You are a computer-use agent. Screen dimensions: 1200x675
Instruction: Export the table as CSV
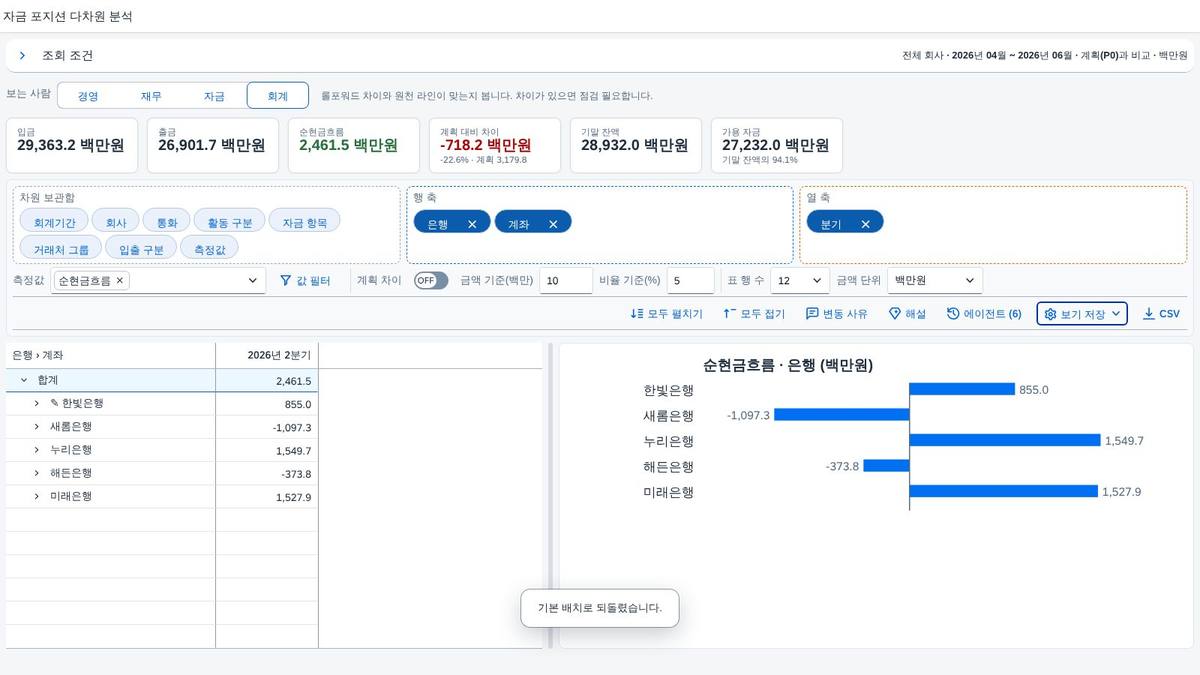(1161, 314)
